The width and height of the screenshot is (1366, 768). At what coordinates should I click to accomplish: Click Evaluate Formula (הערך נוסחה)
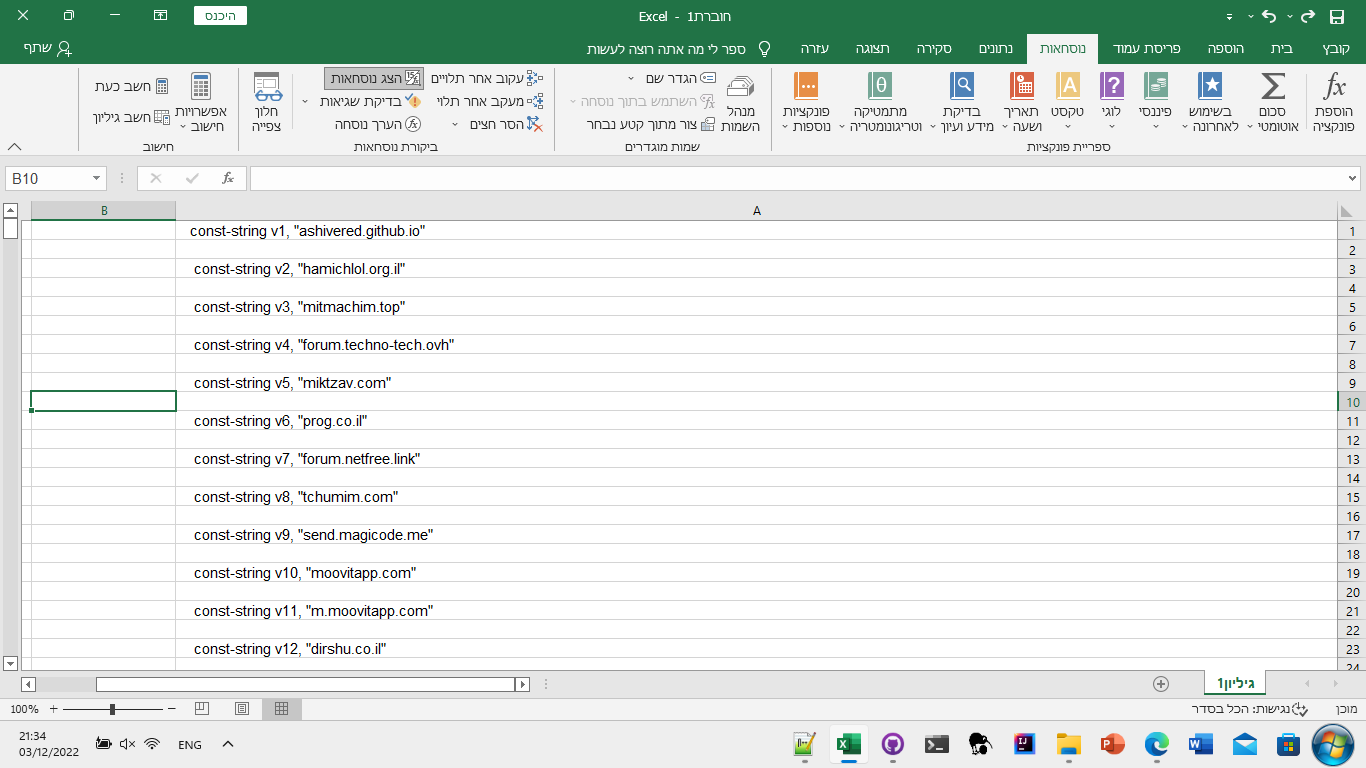[378, 124]
